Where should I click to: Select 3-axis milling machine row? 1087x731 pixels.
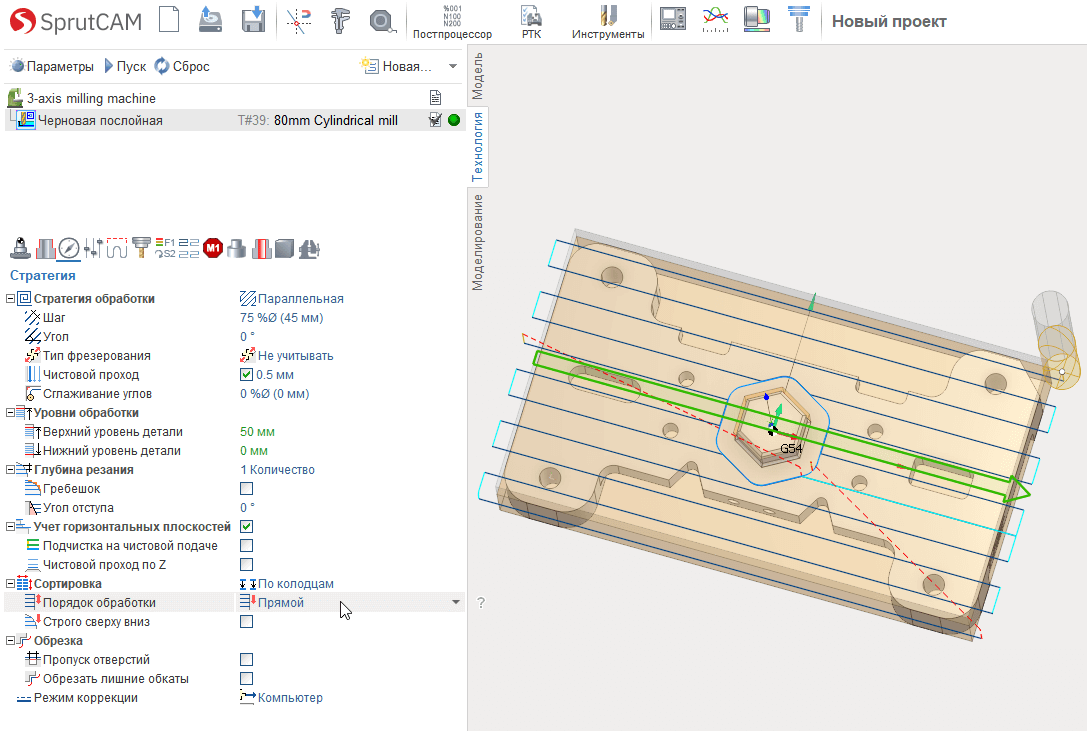234,98
